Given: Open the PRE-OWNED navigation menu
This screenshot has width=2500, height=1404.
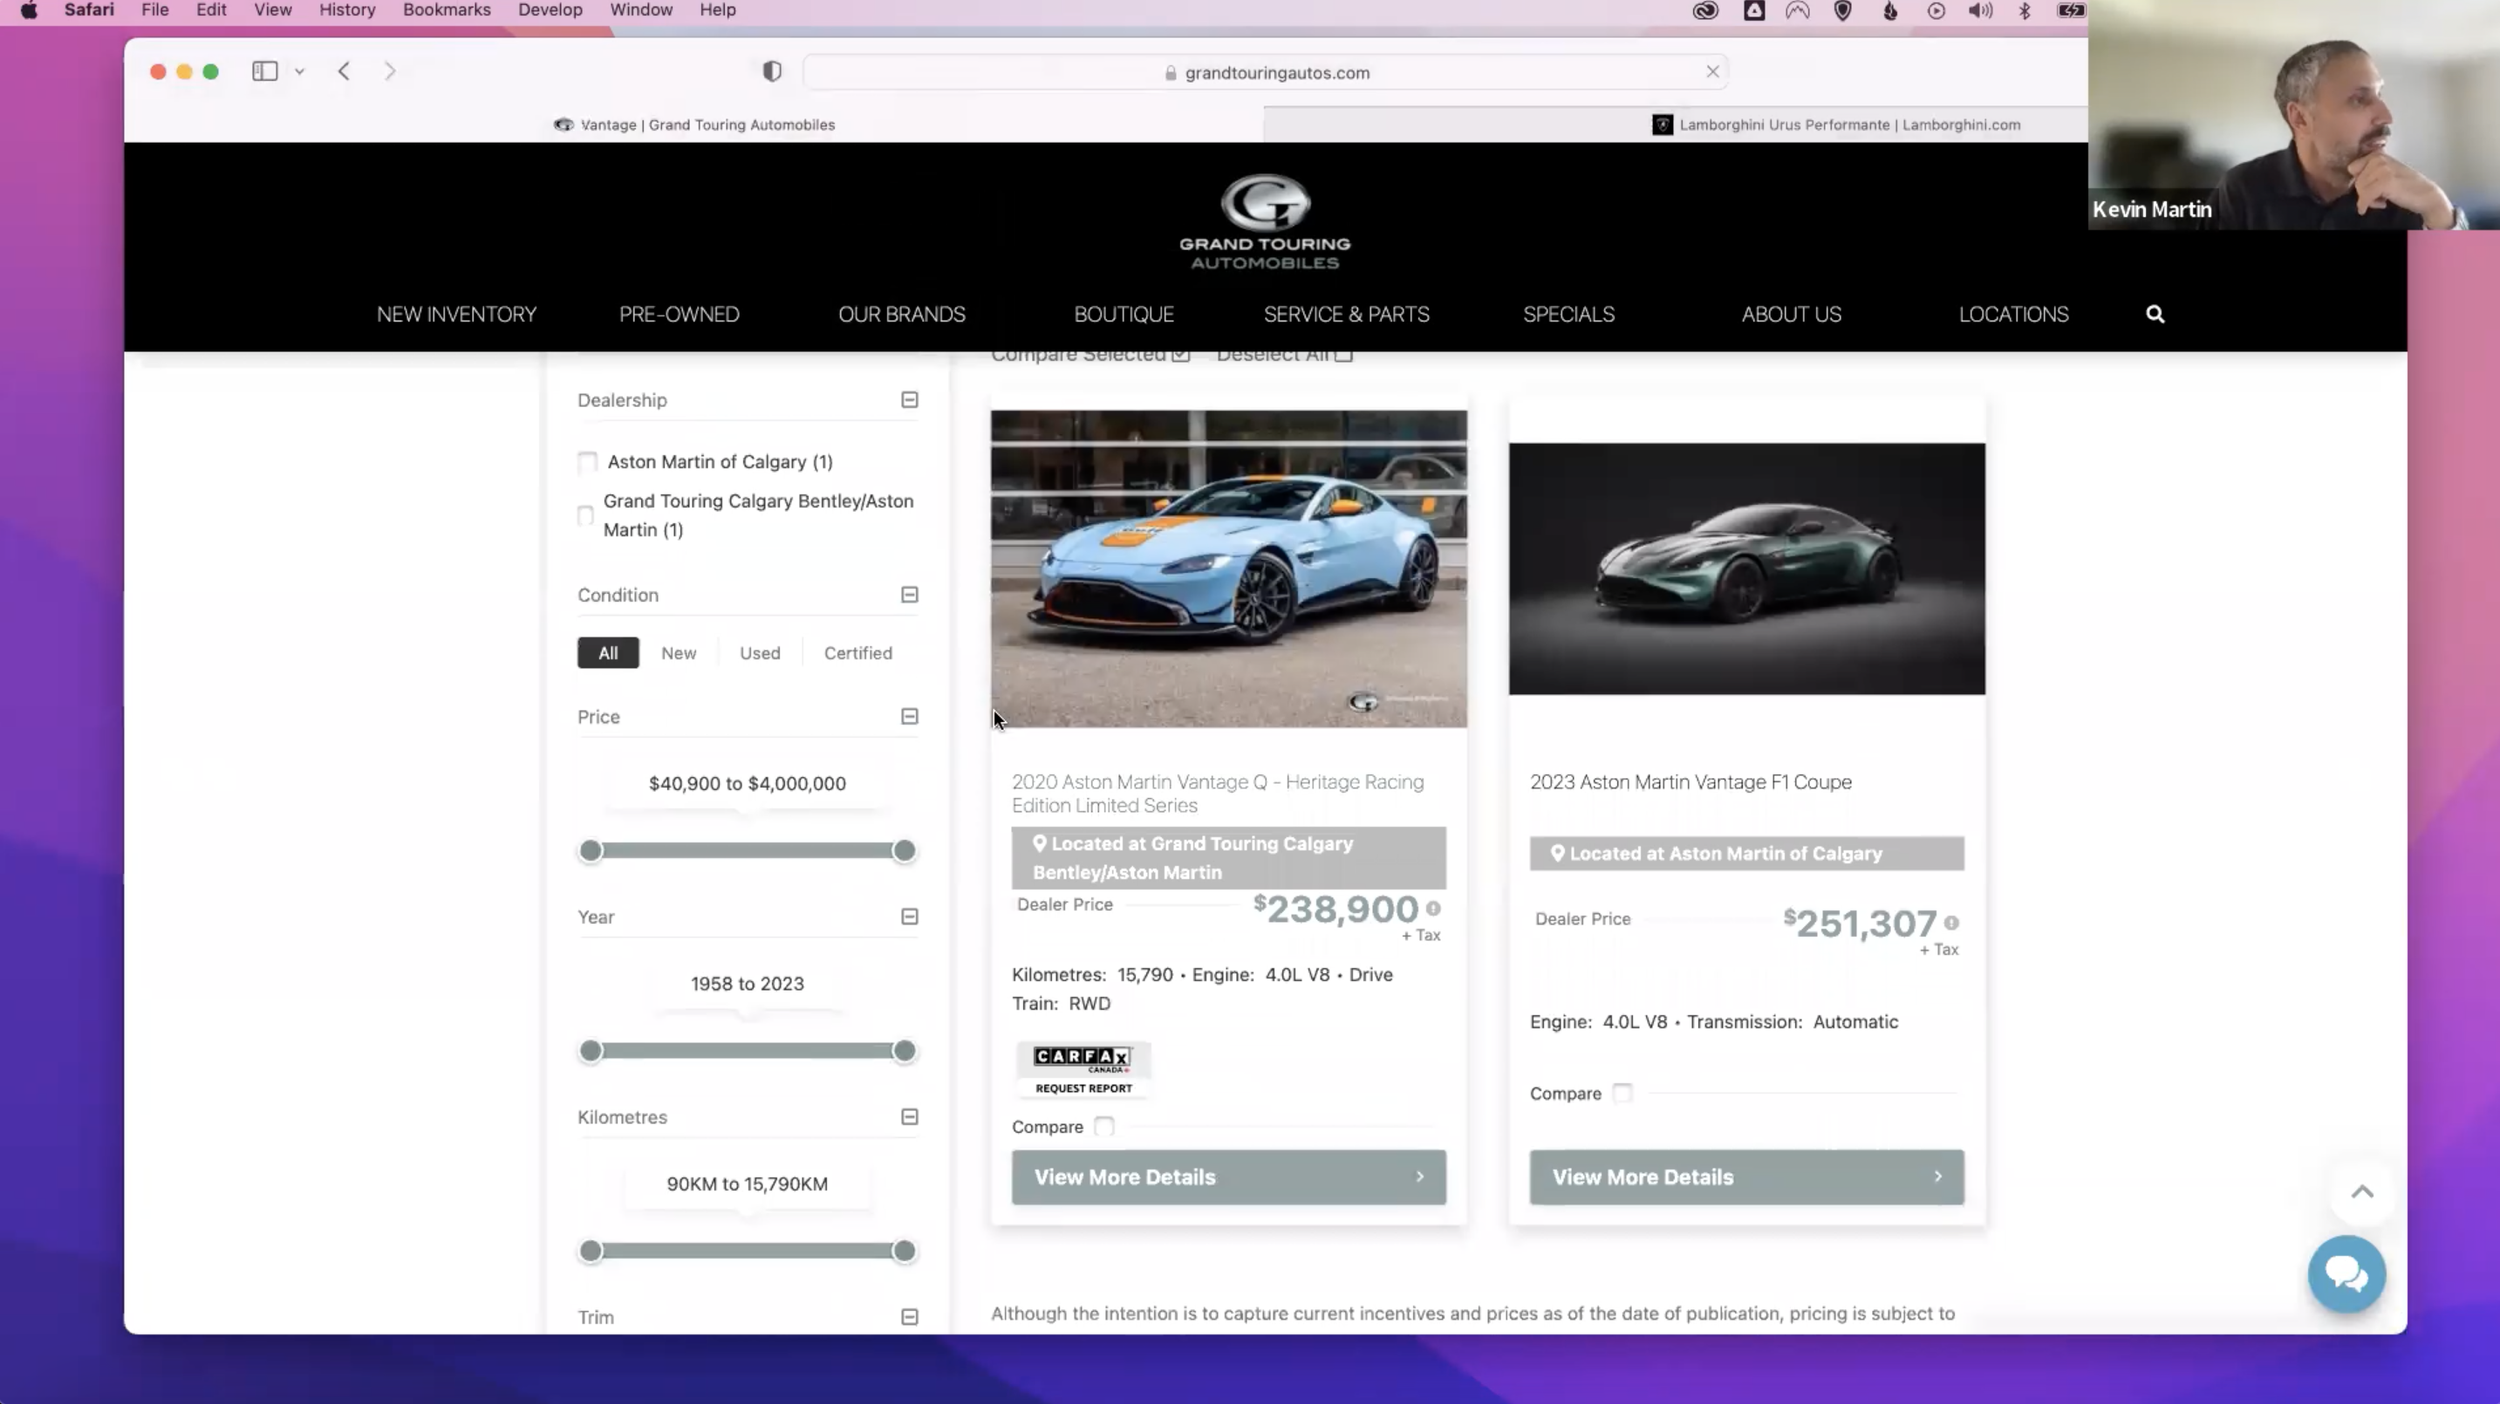Looking at the screenshot, I should (x=679, y=314).
